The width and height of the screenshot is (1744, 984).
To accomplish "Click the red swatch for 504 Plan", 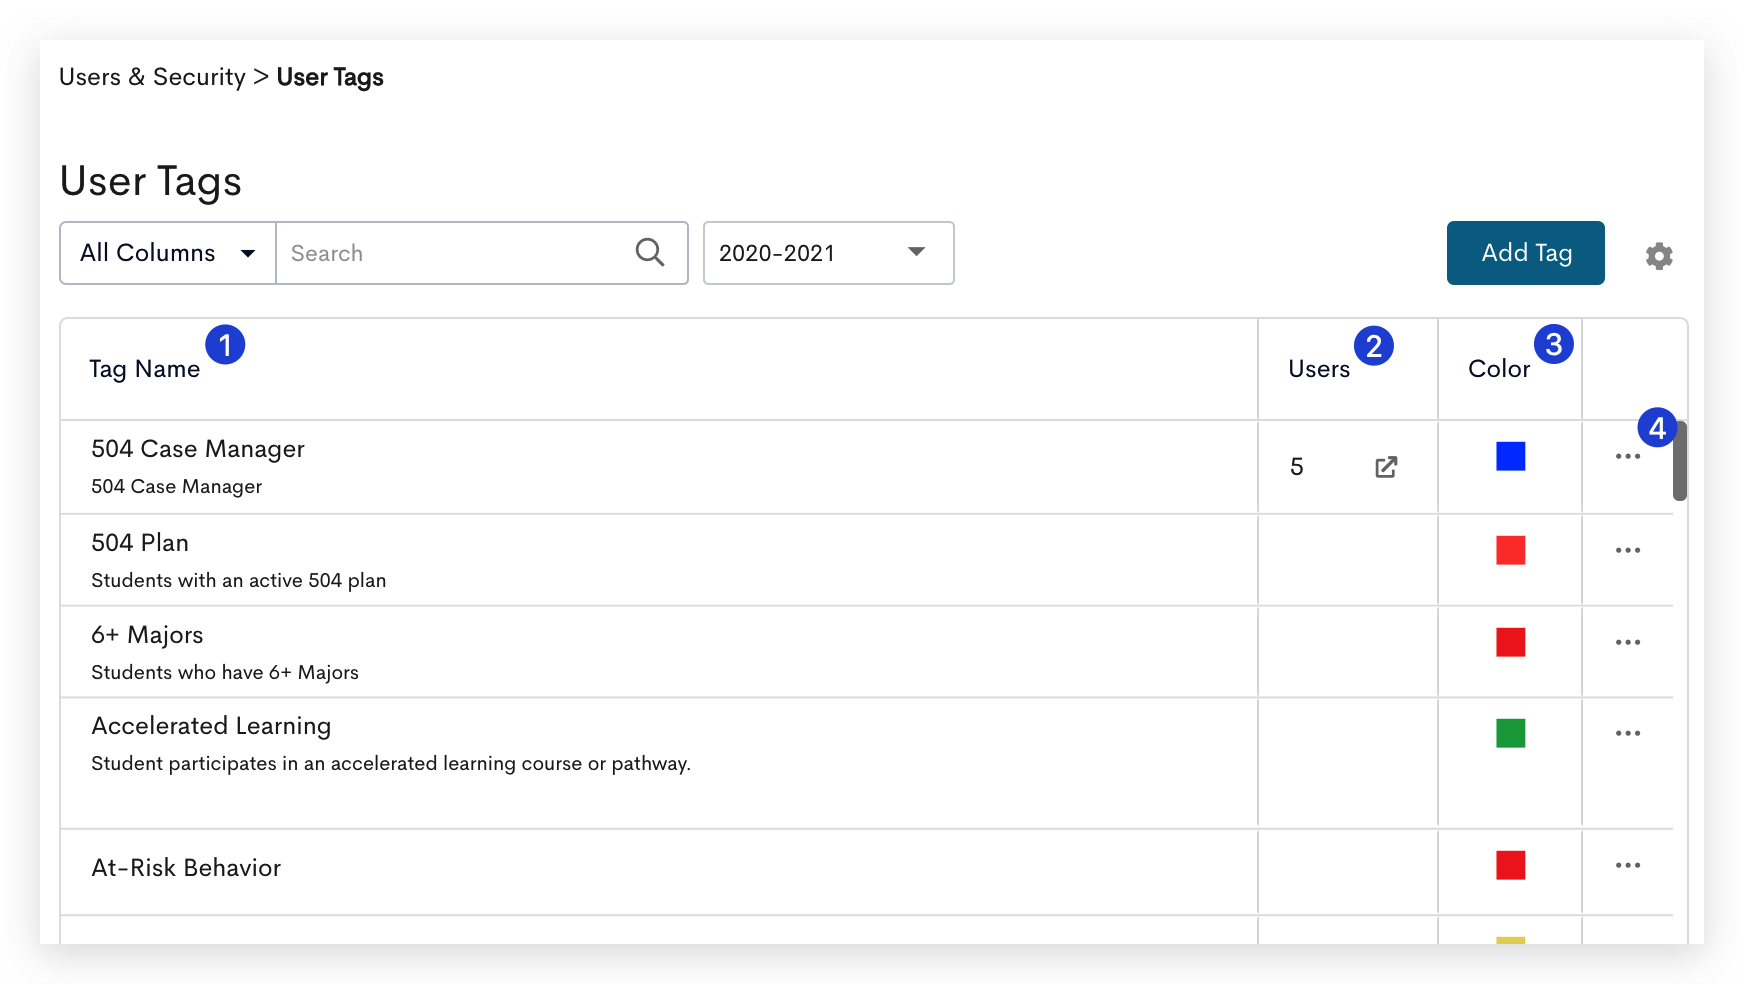I will [1510, 550].
